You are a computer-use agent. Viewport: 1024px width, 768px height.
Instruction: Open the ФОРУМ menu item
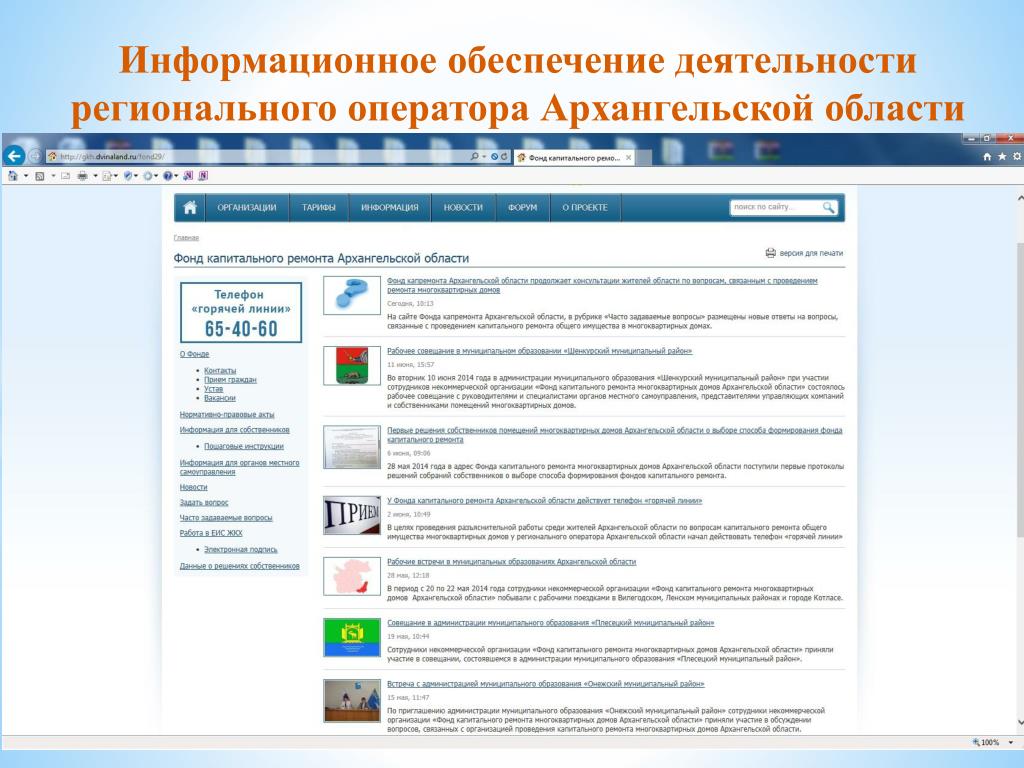click(x=522, y=208)
